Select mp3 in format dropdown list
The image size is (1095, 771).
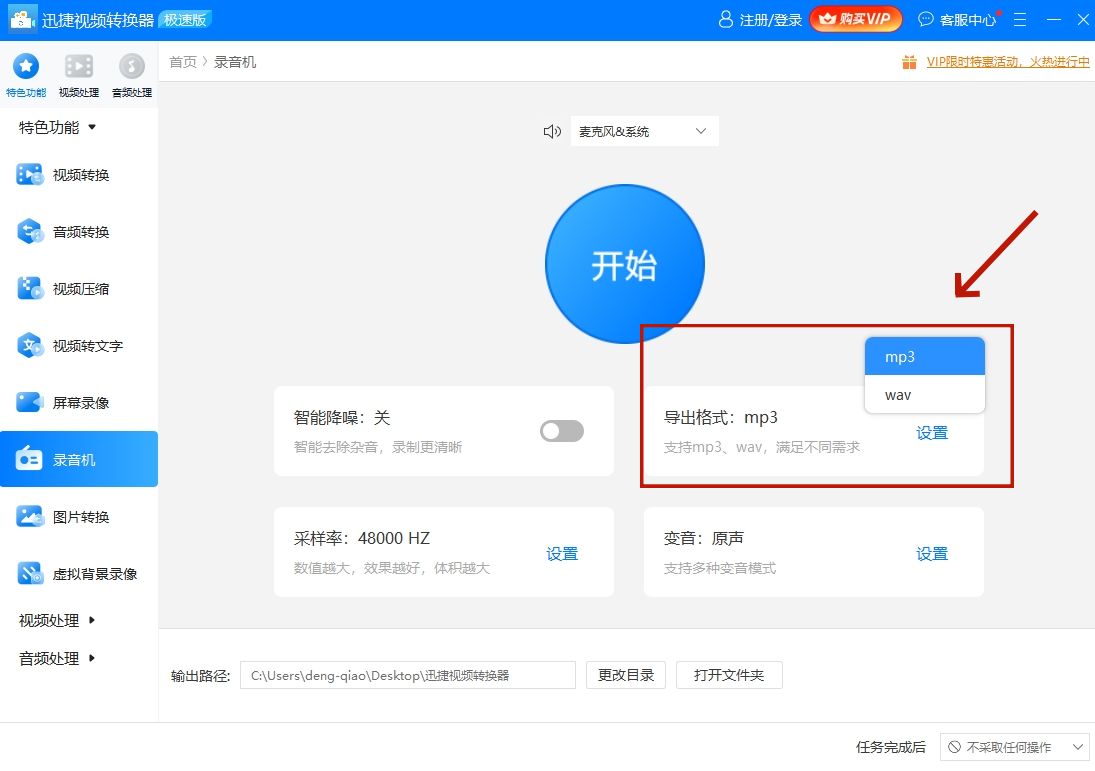point(925,357)
